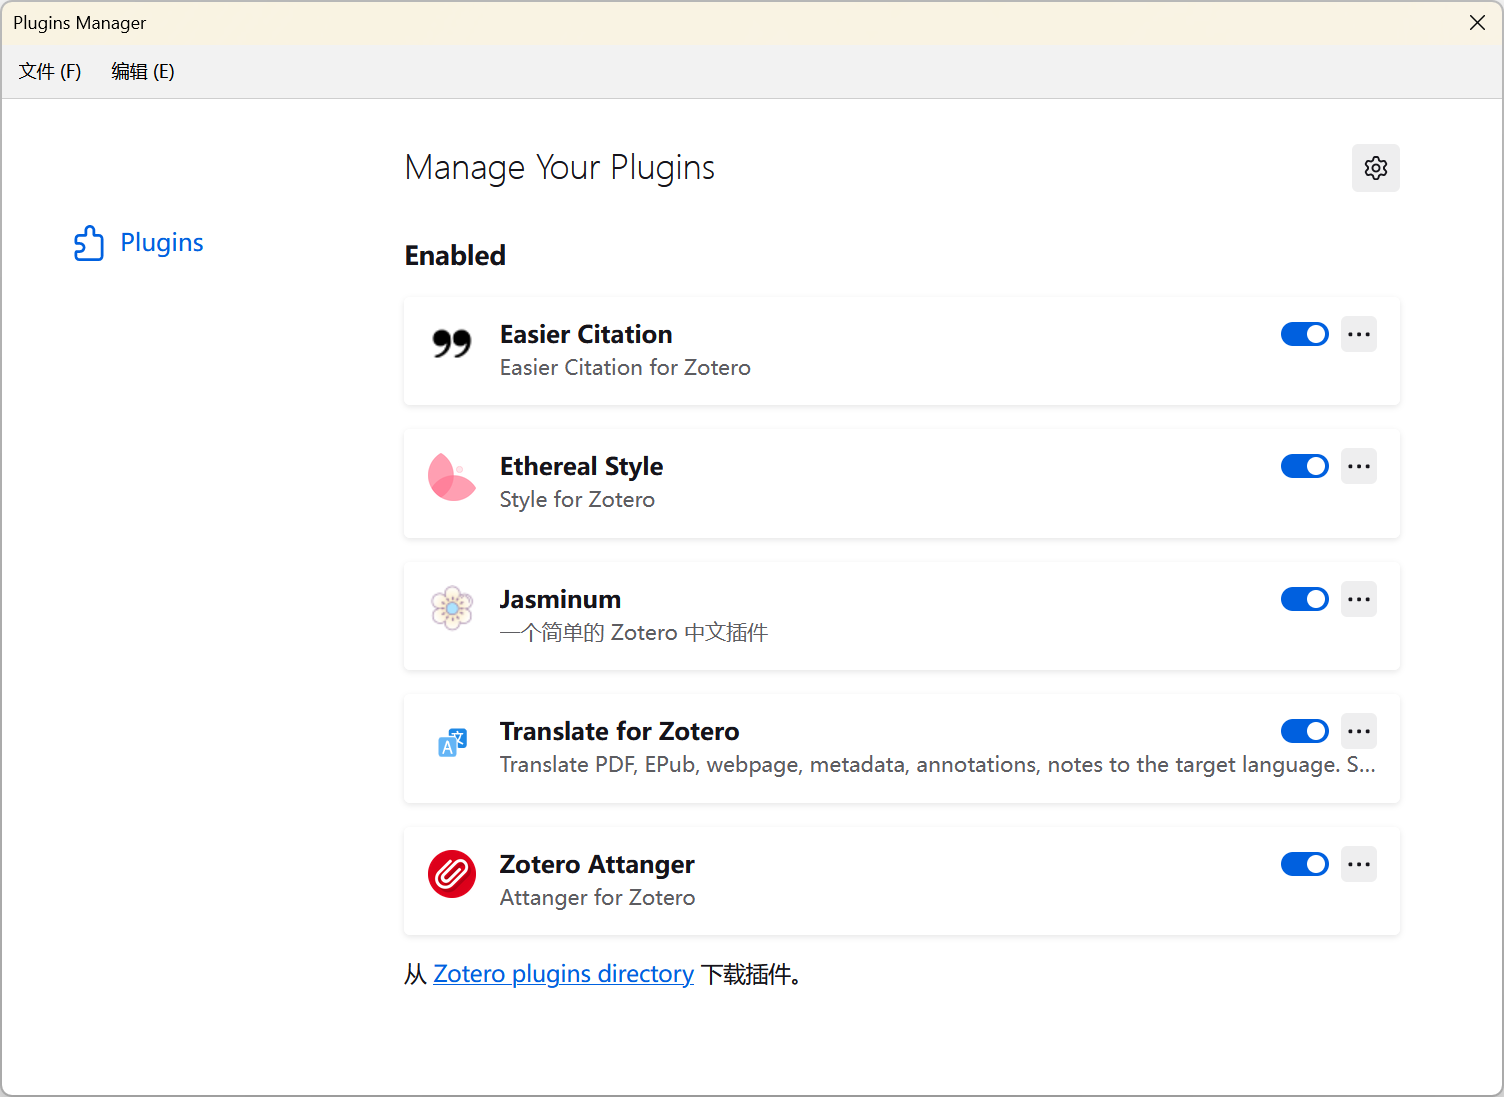Turn off the Ethereal Style toggle

pyautogui.click(x=1304, y=466)
